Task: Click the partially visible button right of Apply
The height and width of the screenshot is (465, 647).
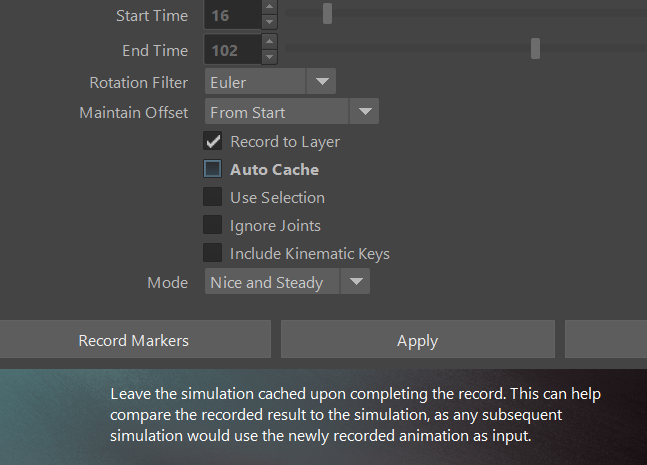Action: tap(605, 340)
